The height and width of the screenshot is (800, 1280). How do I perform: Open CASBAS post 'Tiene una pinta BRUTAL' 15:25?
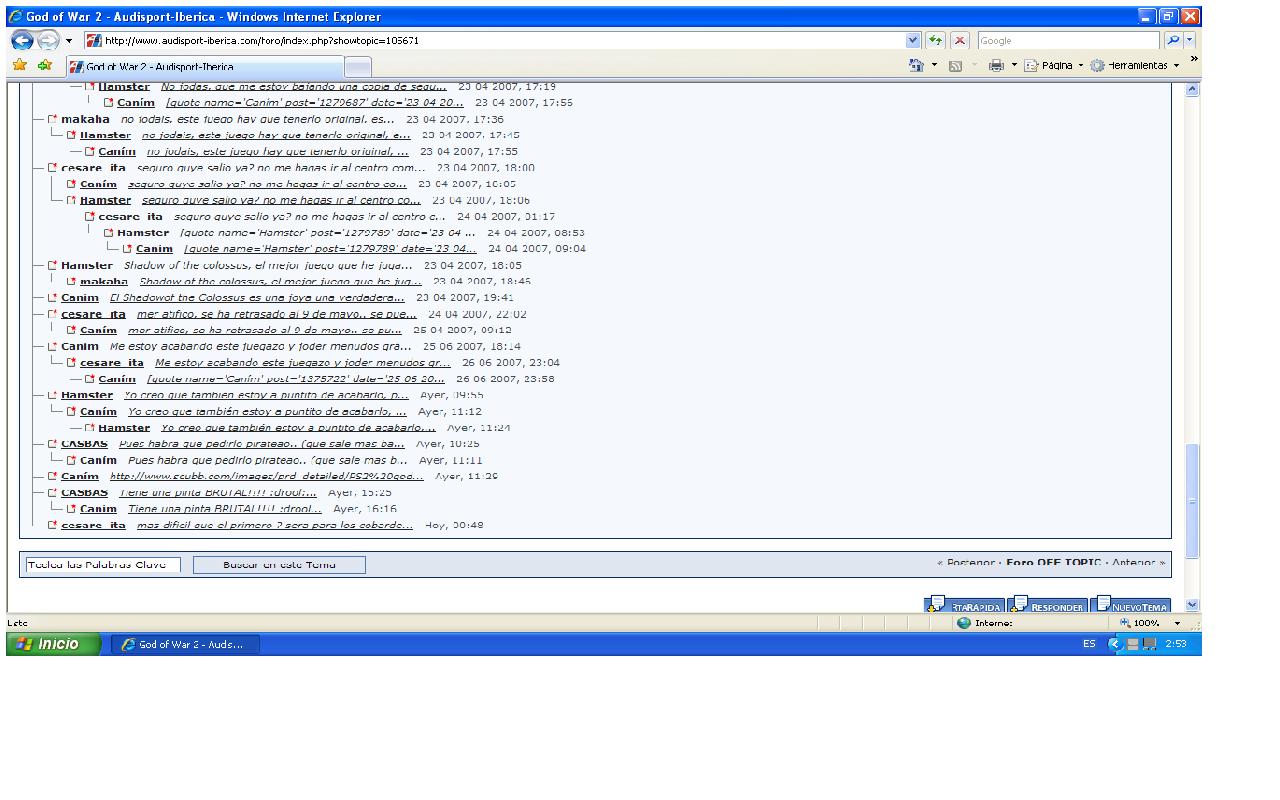pyautogui.click(x=218, y=492)
